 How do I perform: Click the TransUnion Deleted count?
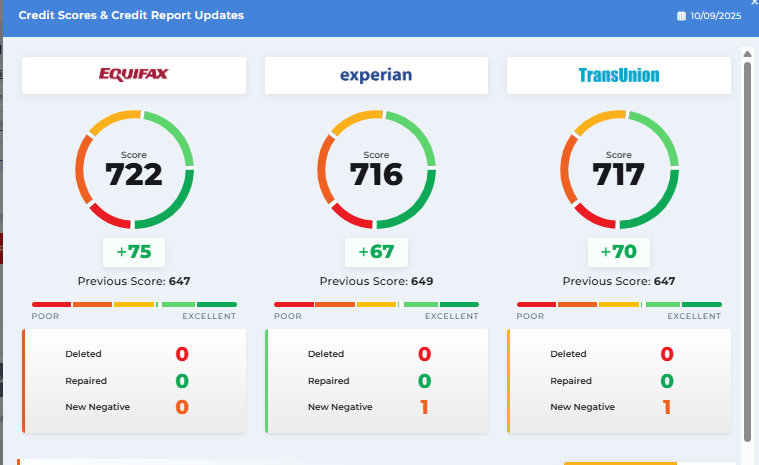pos(667,354)
